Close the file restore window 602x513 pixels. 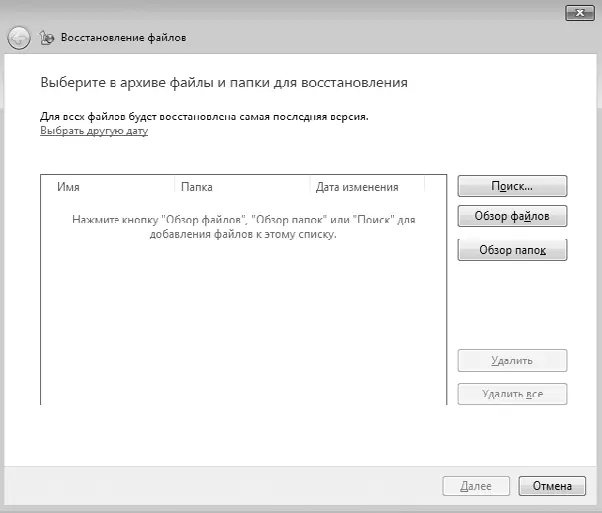tap(580, 13)
